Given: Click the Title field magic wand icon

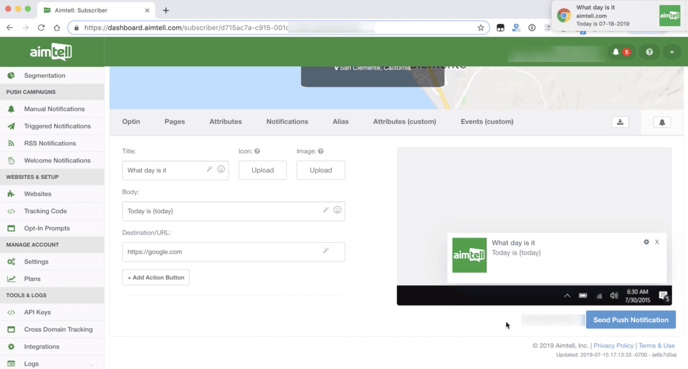Looking at the screenshot, I should click(x=210, y=169).
